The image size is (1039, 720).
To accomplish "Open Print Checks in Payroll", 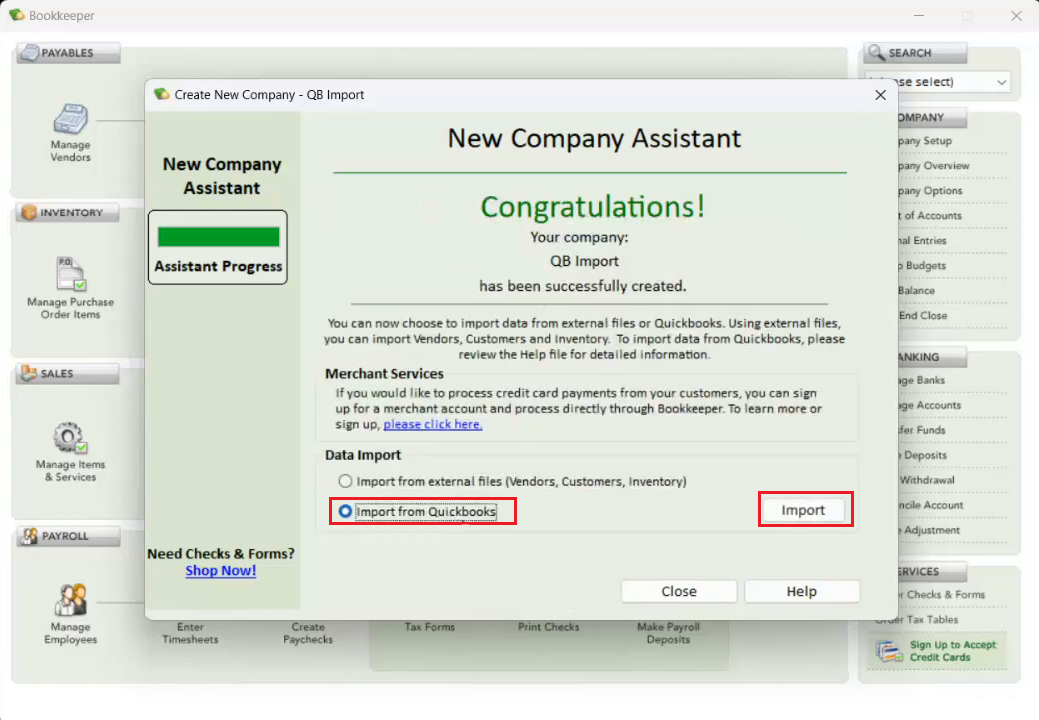I will click(549, 627).
